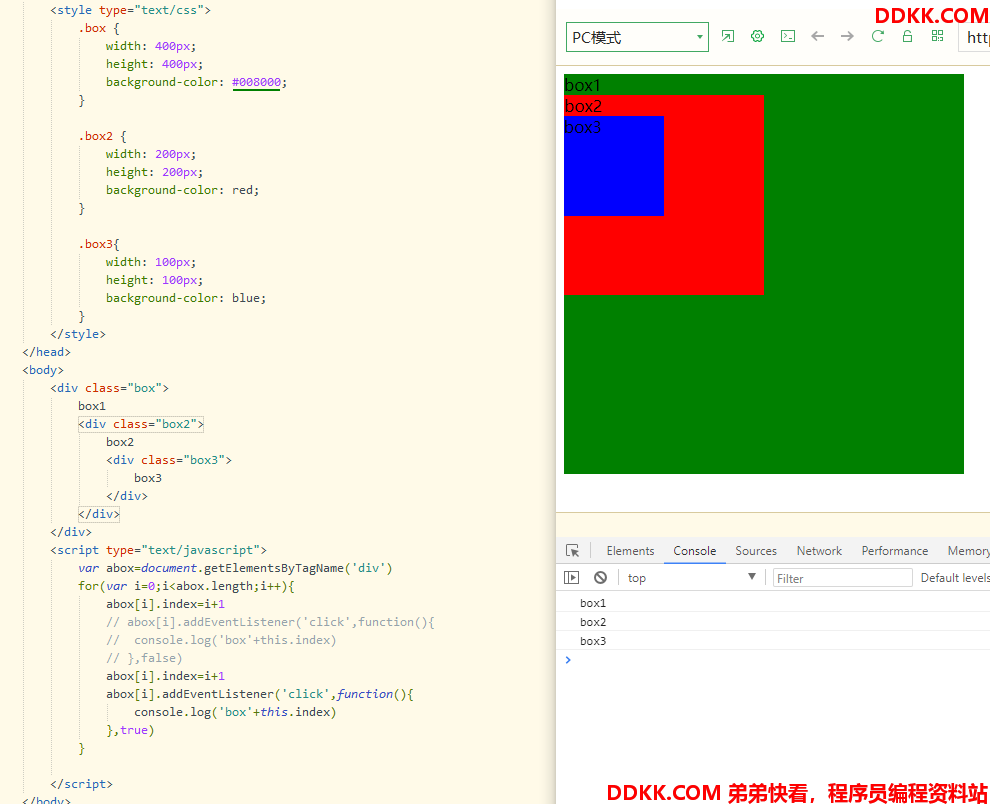Screen dimensions: 990x804
Task: Switch to the Sources tab
Action: click(x=756, y=551)
